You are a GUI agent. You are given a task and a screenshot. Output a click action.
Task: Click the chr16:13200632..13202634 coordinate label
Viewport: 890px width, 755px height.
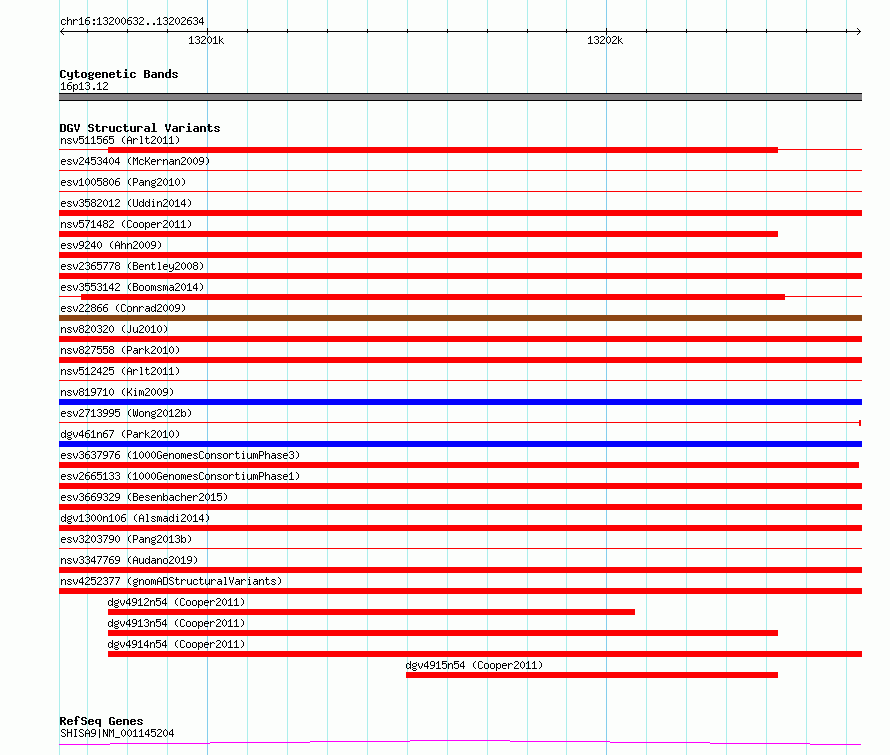tap(132, 21)
